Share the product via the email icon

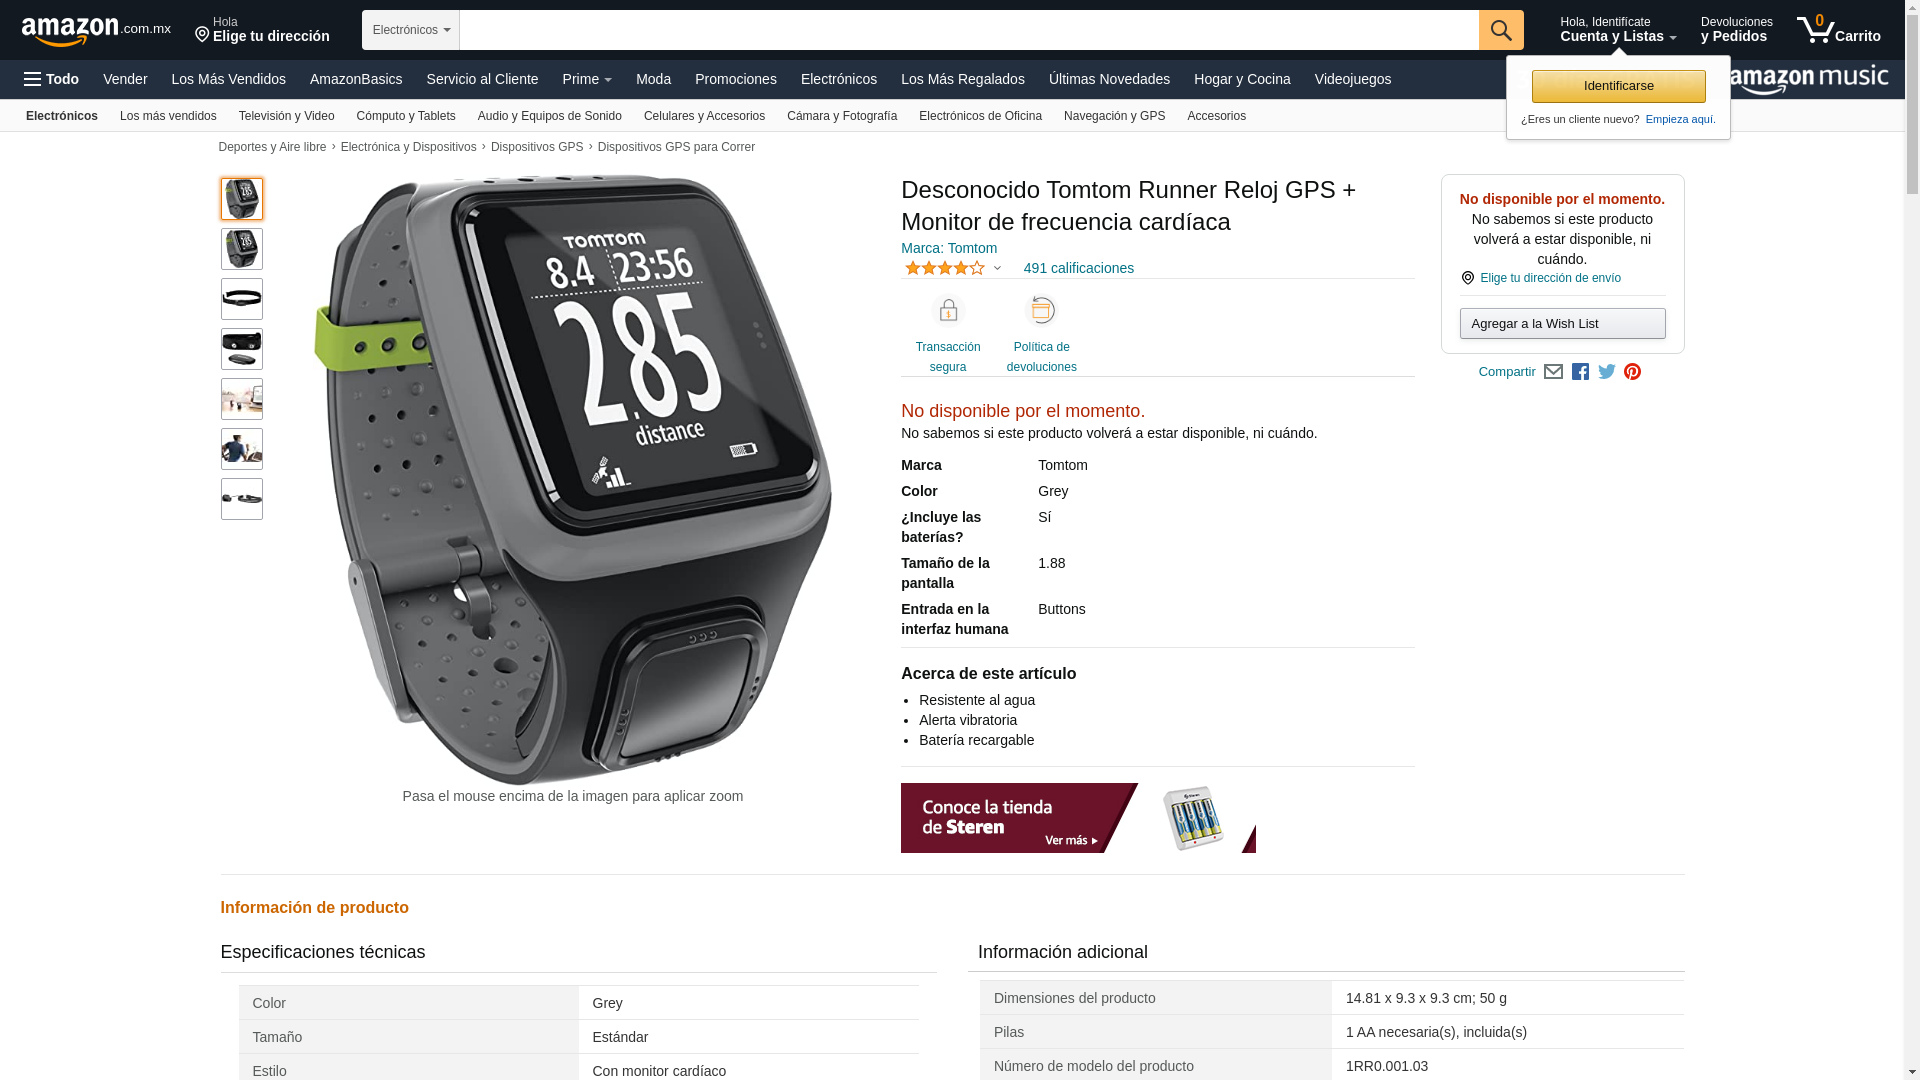point(1553,372)
